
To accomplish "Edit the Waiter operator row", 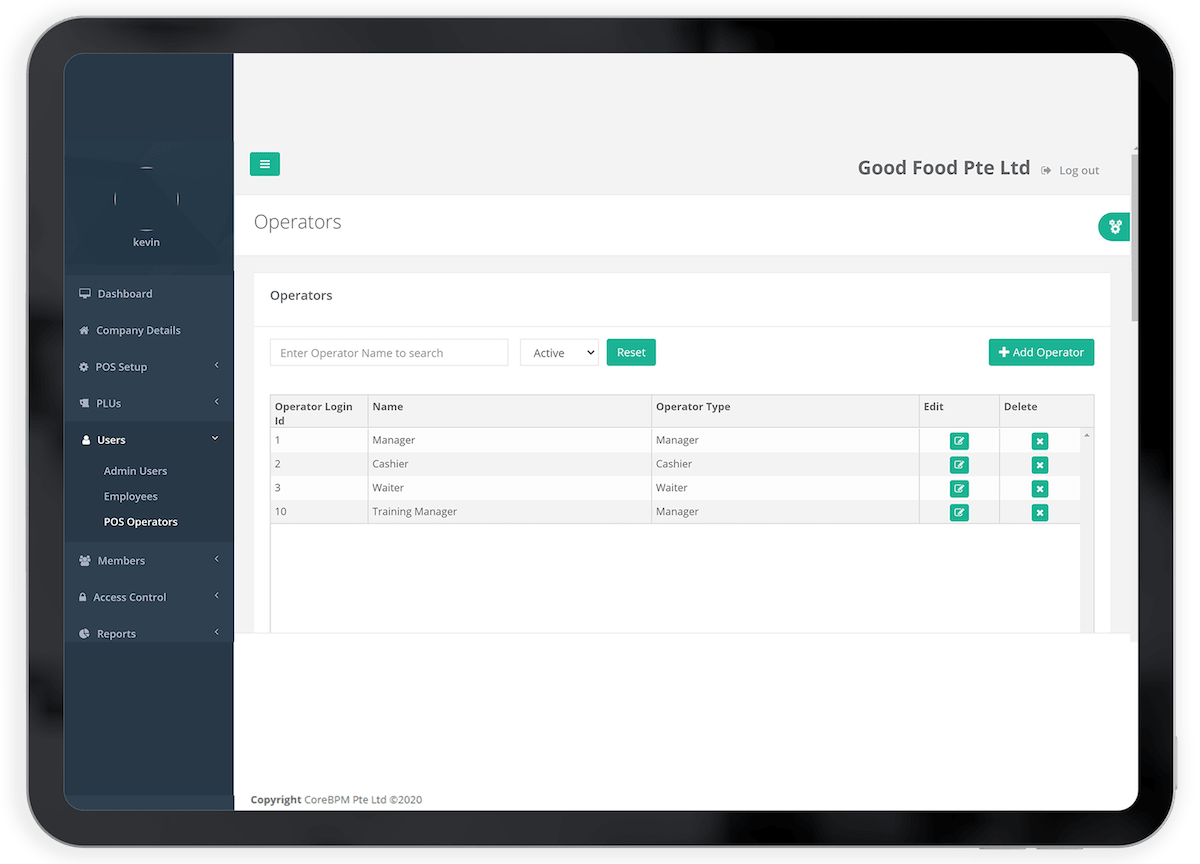I will (959, 489).
